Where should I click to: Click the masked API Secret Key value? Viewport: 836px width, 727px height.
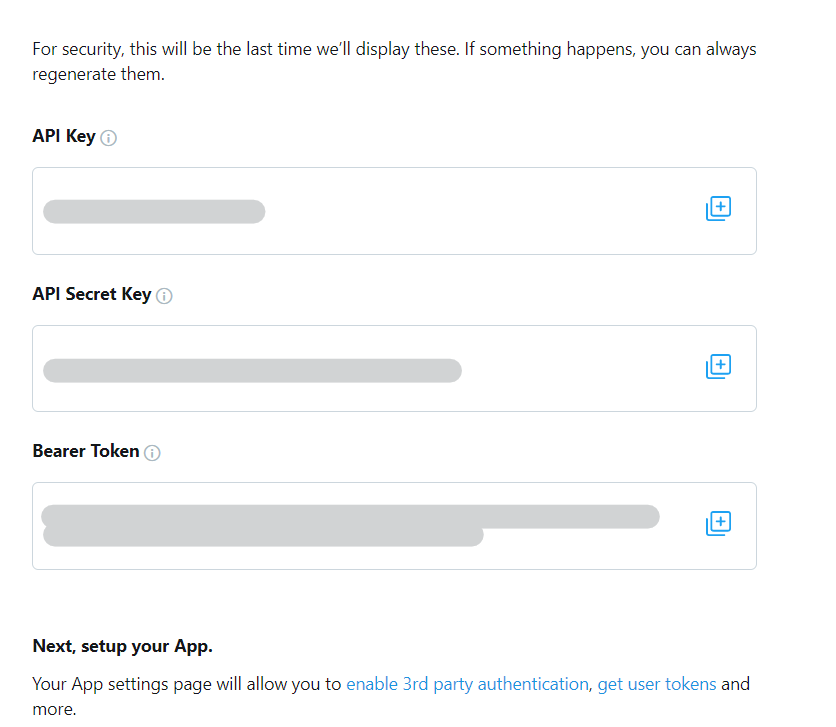click(x=252, y=370)
